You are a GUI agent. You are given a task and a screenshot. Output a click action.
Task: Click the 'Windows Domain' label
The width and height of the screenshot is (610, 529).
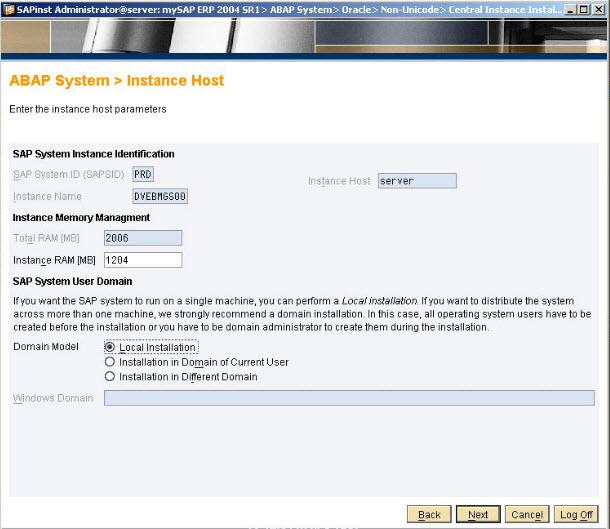(53, 398)
